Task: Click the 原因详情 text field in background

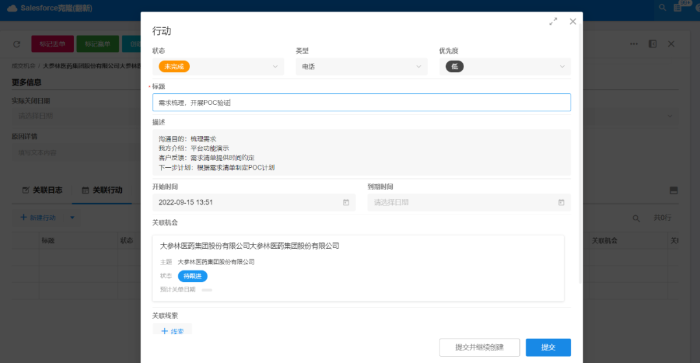Action: tap(76, 153)
